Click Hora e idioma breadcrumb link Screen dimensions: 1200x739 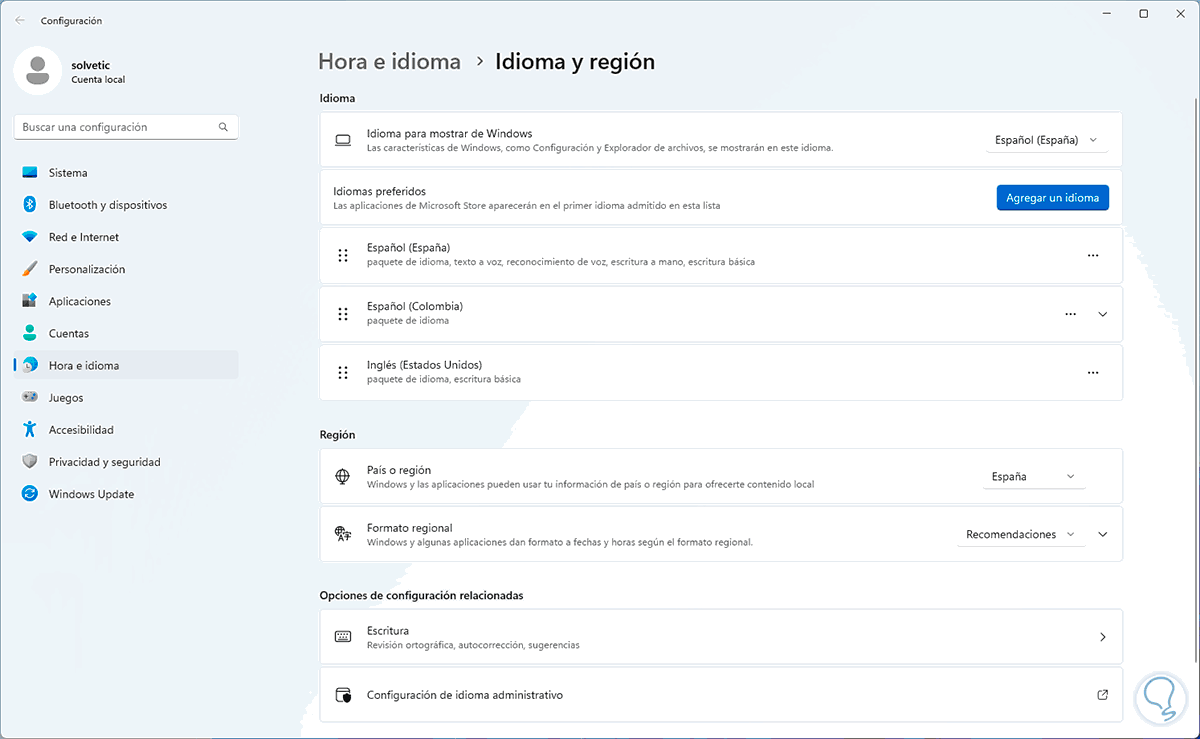389,62
